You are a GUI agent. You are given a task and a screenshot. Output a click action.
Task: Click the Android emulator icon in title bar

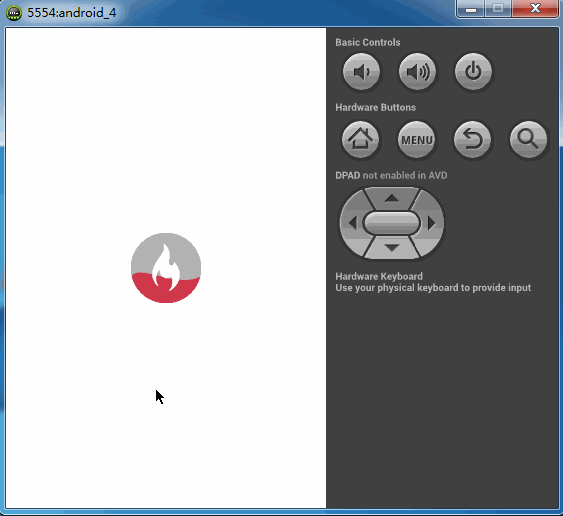(14, 13)
